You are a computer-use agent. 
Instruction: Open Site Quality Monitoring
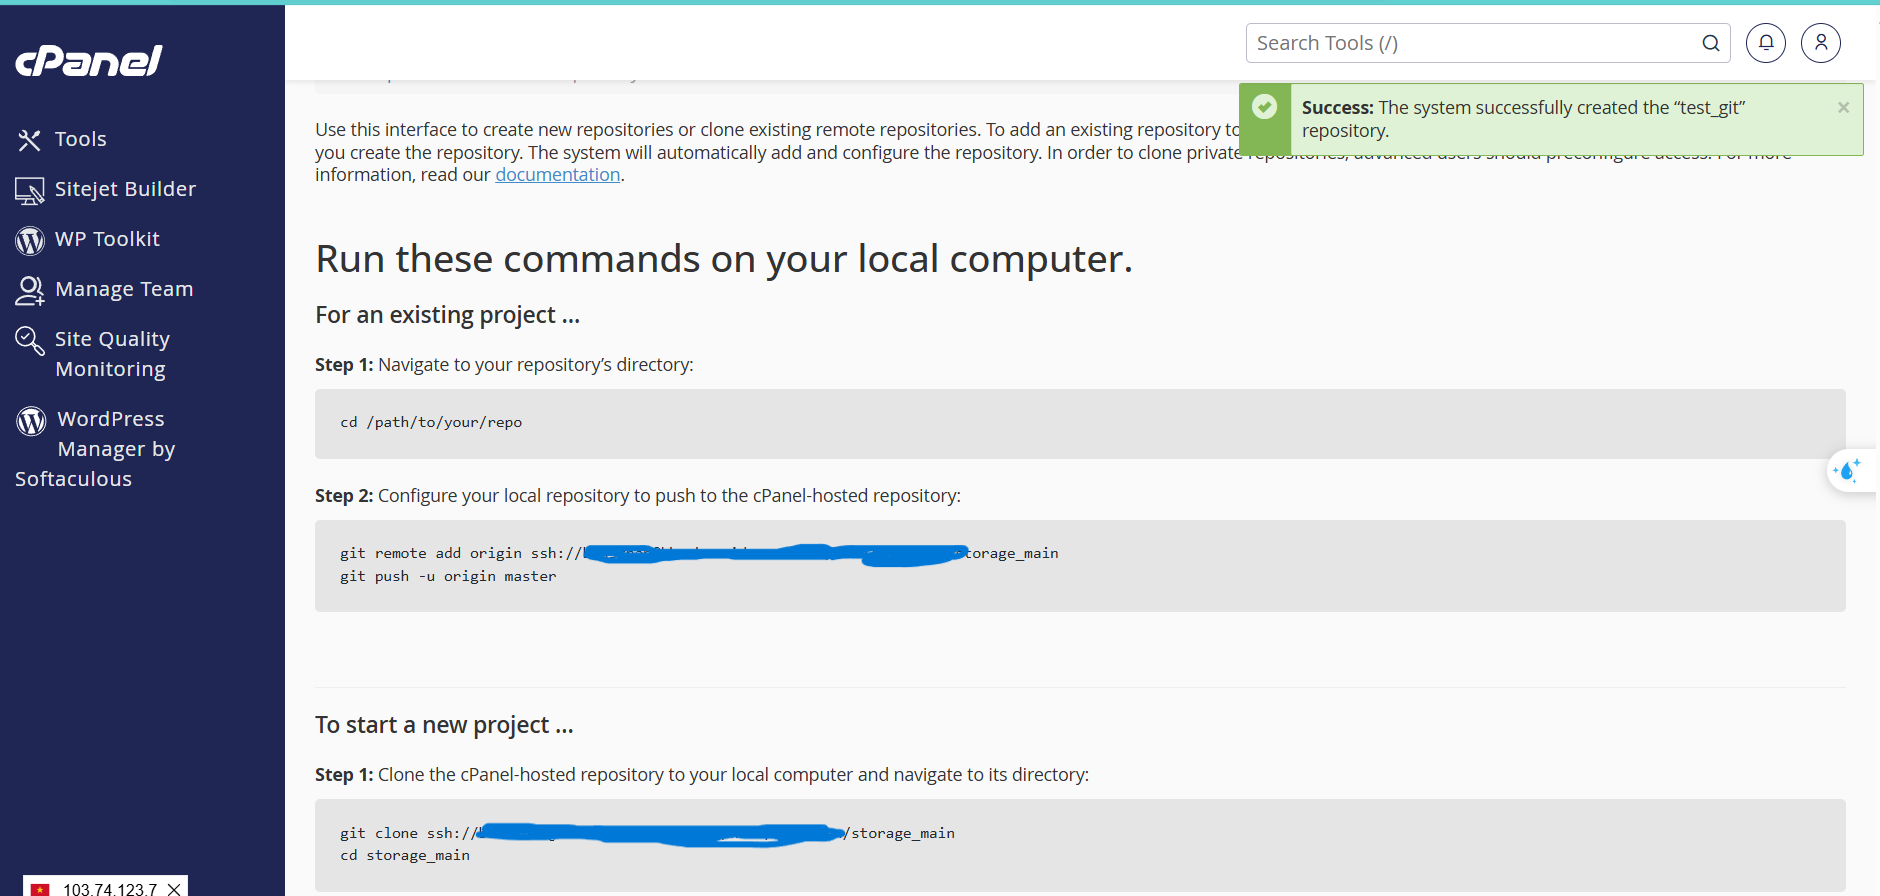click(x=113, y=354)
